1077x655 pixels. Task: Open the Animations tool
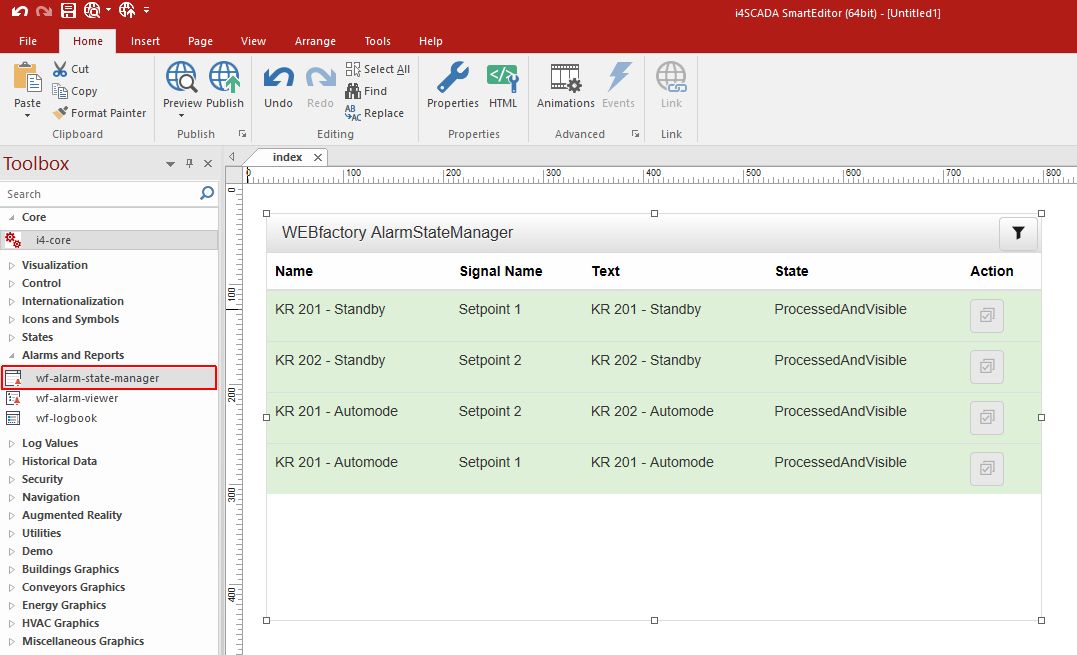pyautogui.click(x=565, y=84)
